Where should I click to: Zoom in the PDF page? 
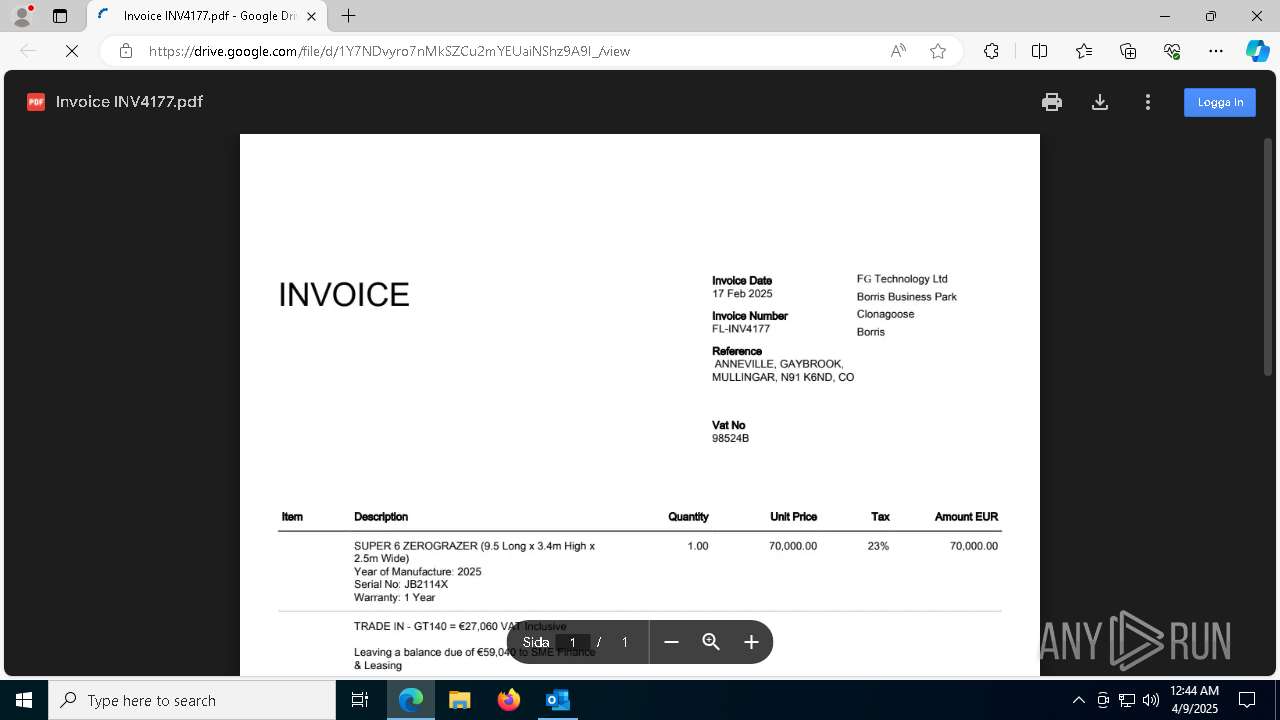pyautogui.click(x=751, y=642)
